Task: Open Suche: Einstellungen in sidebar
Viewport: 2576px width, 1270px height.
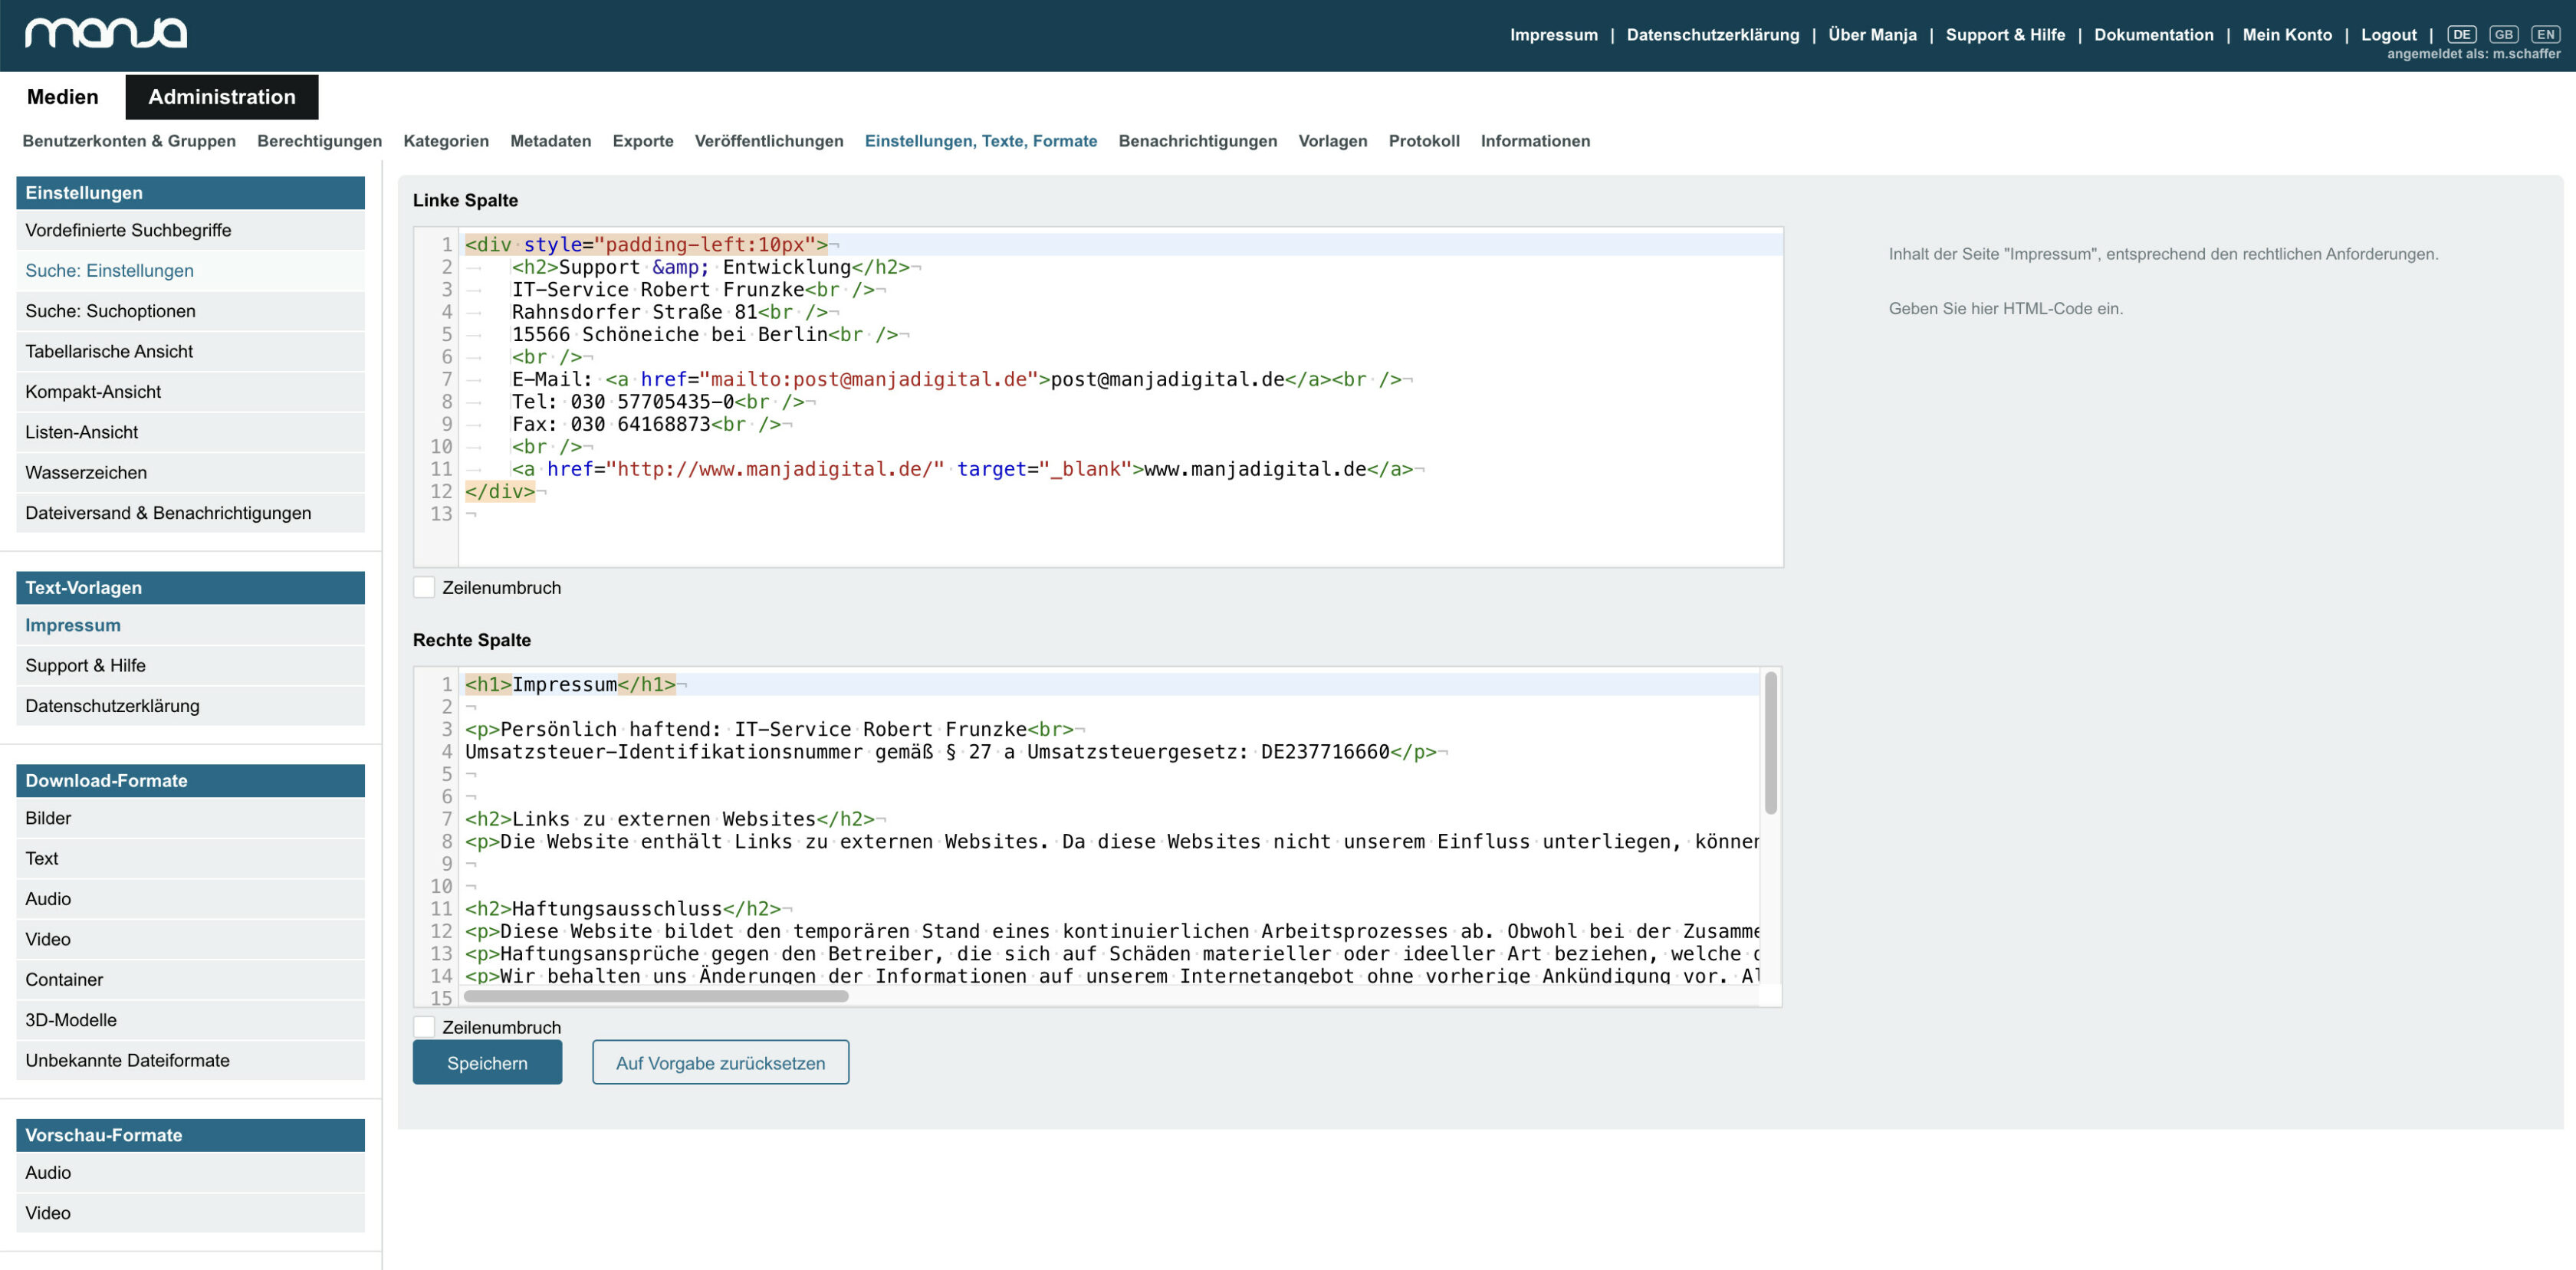Action: [x=190, y=270]
